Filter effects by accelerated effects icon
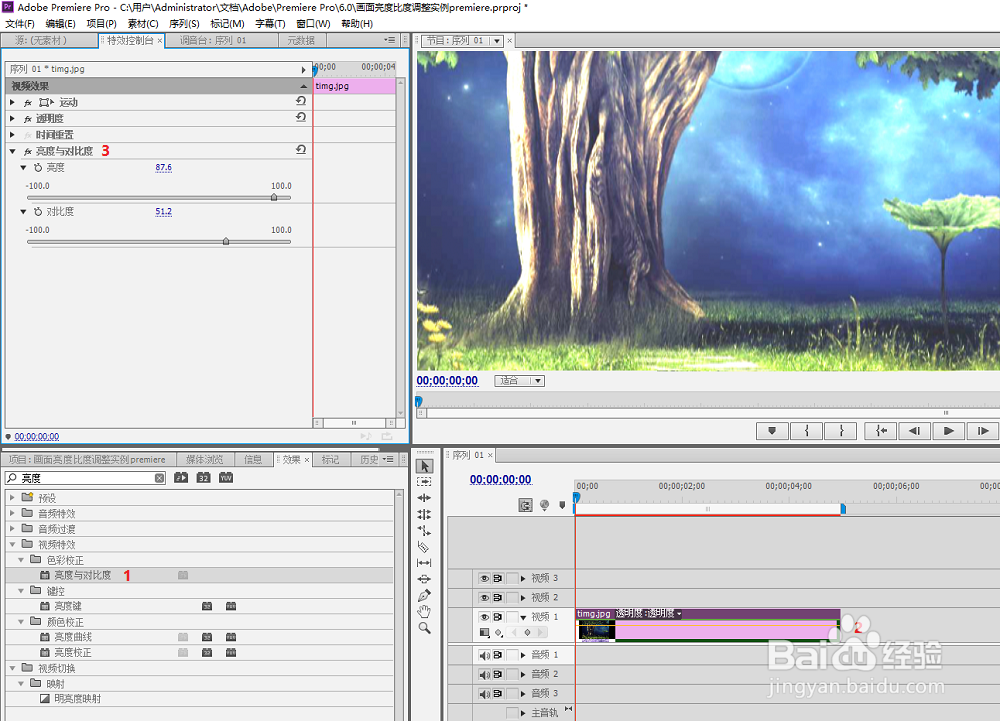The width and height of the screenshot is (1000, 721). coord(181,477)
